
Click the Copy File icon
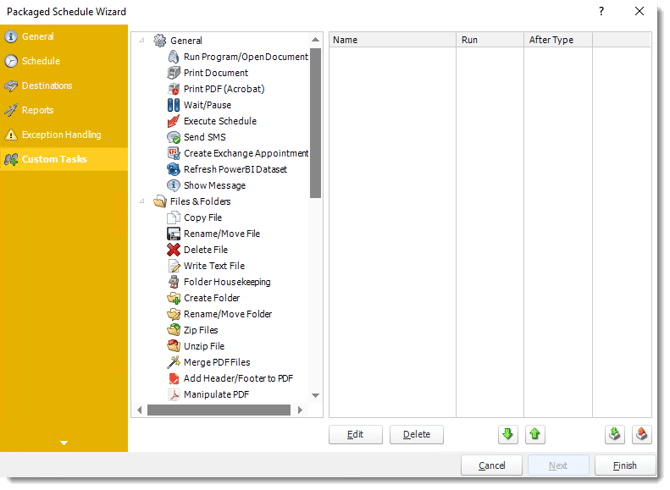point(173,218)
